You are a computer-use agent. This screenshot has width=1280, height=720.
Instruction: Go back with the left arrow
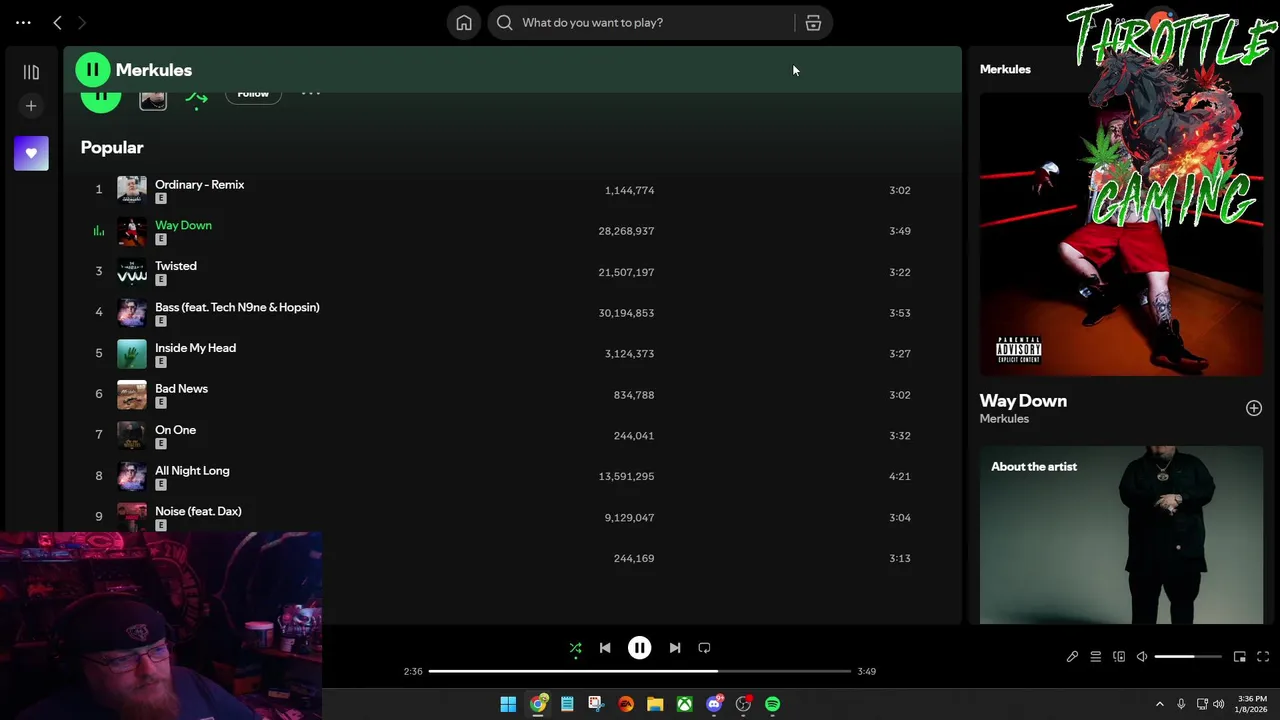[x=57, y=22]
